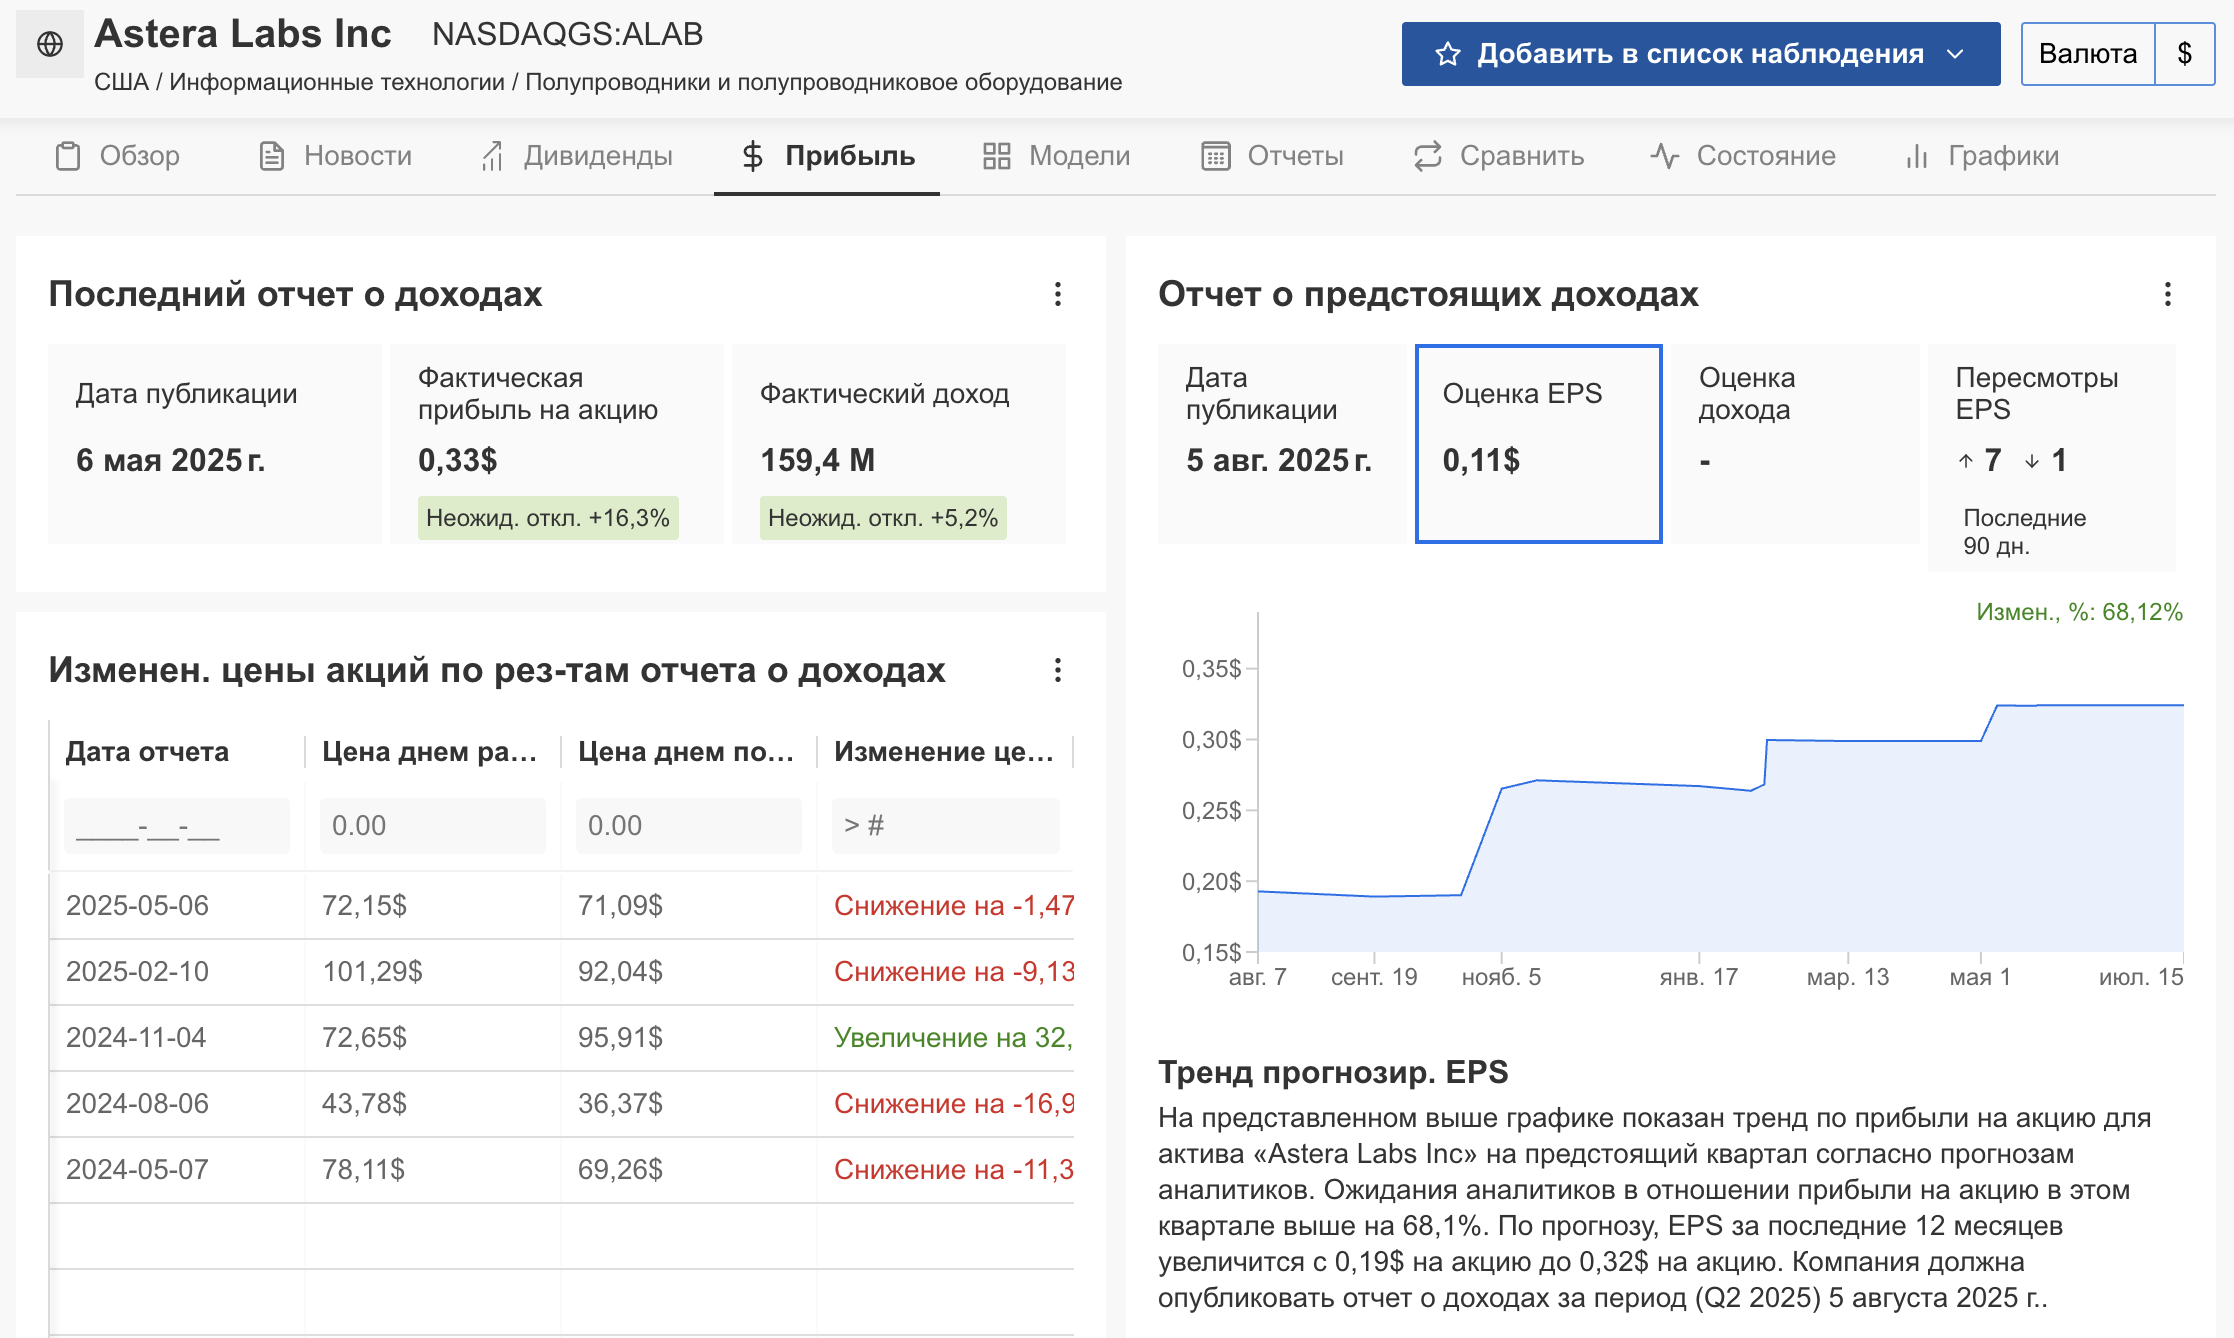Viewport: 2234px width, 1338px height.
Task: Click the Тренд прогнозир. EPS heading
Action: [x=1333, y=1072]
